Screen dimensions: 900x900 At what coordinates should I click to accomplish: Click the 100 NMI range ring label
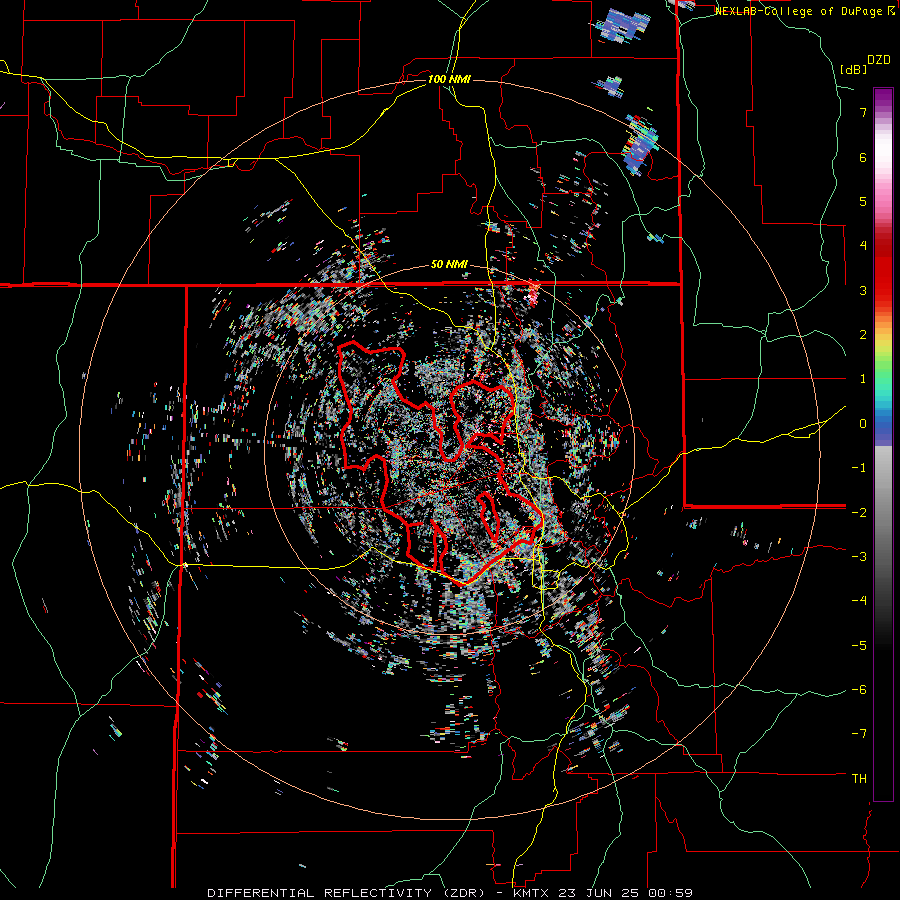click(449, 79)
